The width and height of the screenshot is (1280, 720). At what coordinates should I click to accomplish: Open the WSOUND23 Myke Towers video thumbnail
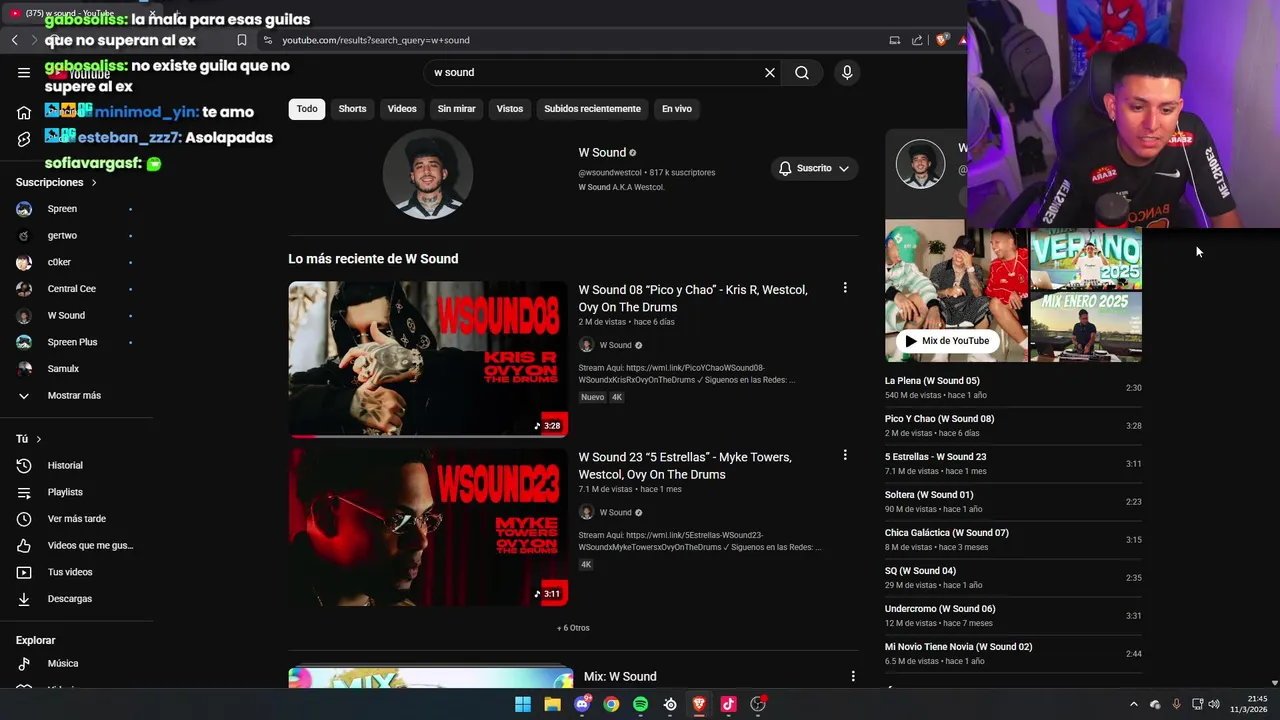[x=428, y=526]
